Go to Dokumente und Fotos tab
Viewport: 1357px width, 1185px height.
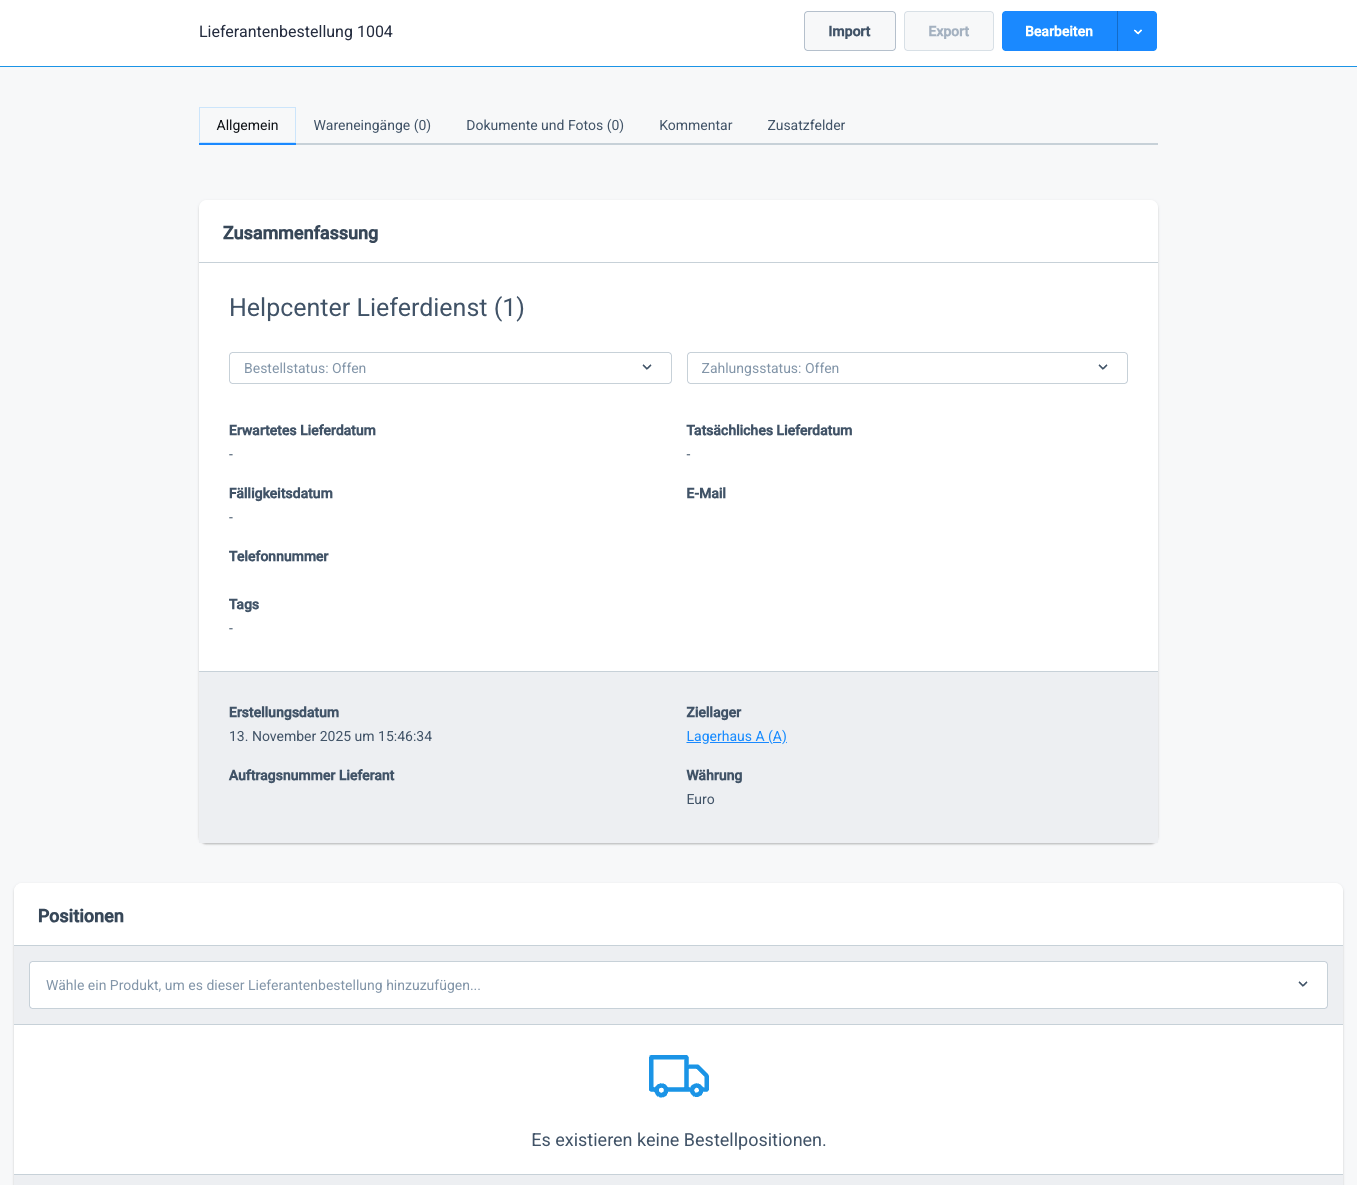544,125
